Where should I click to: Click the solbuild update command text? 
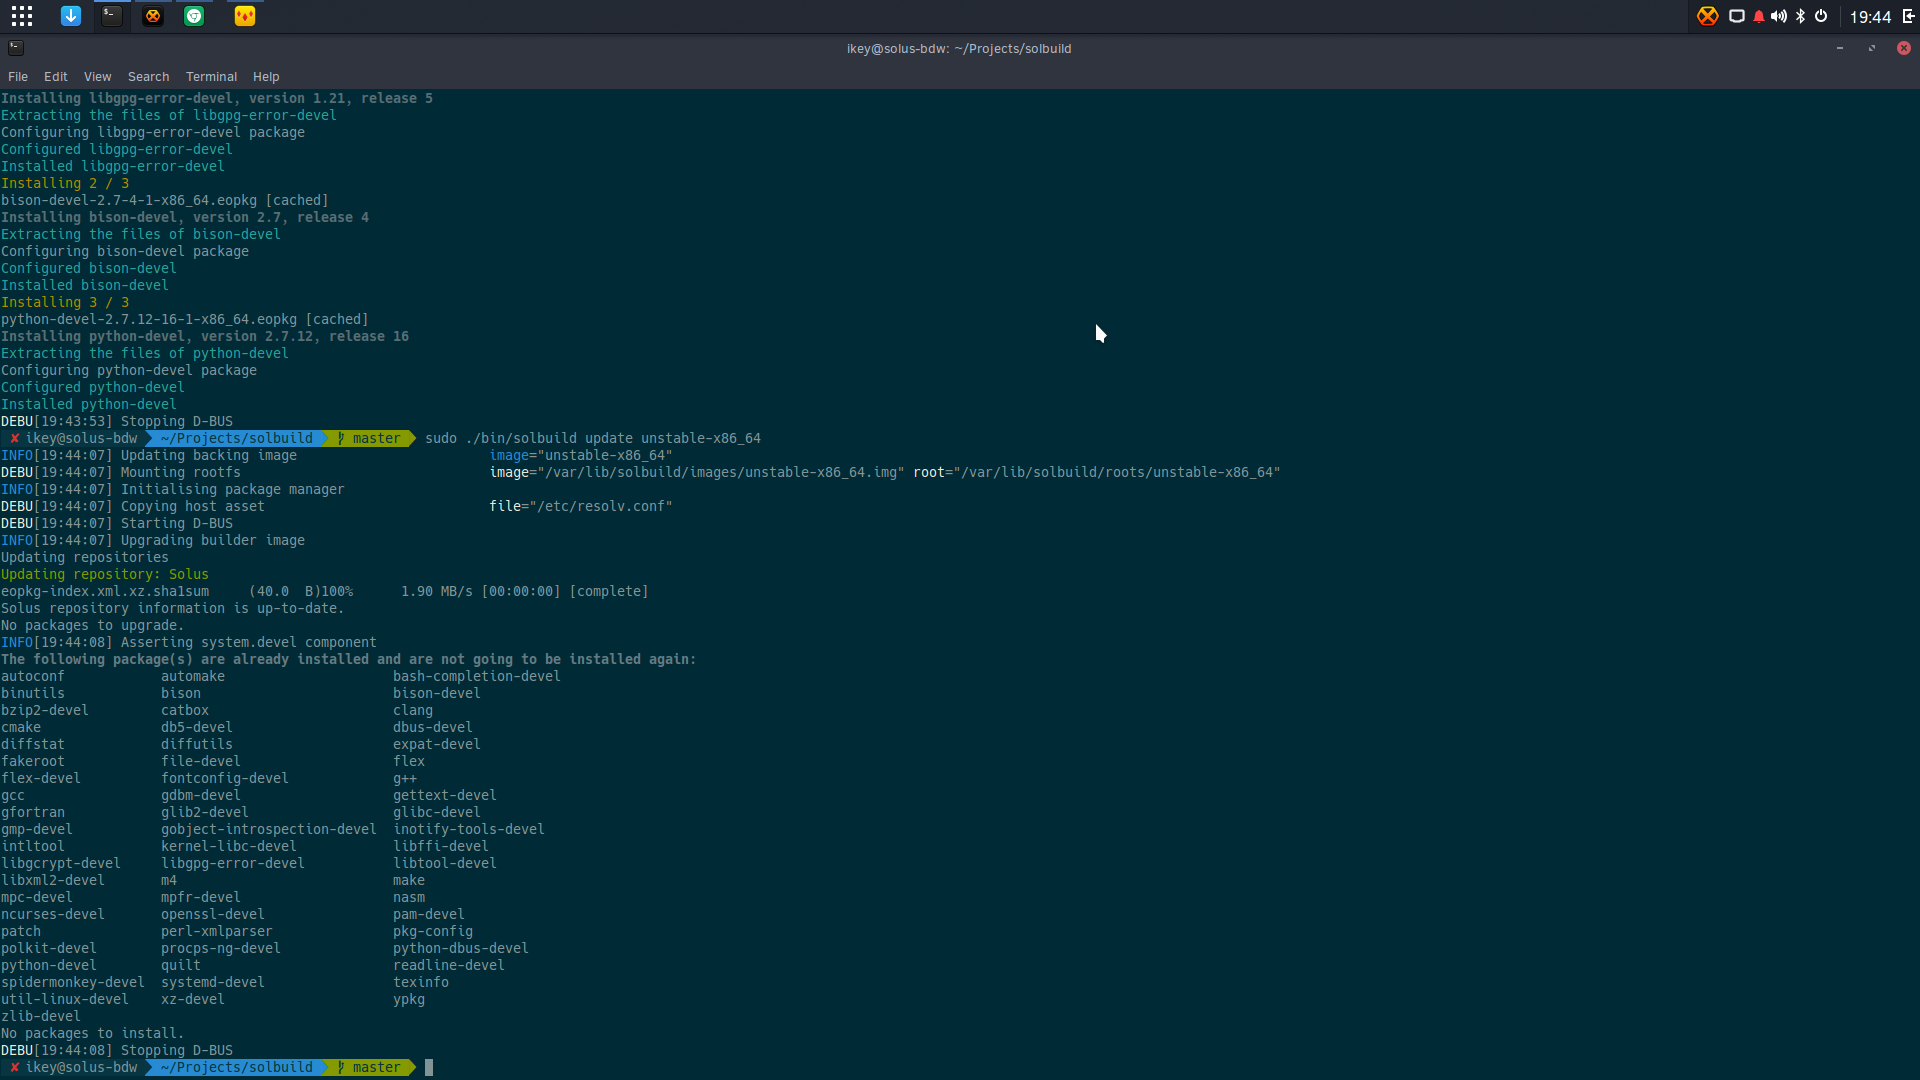coord(593,438)
